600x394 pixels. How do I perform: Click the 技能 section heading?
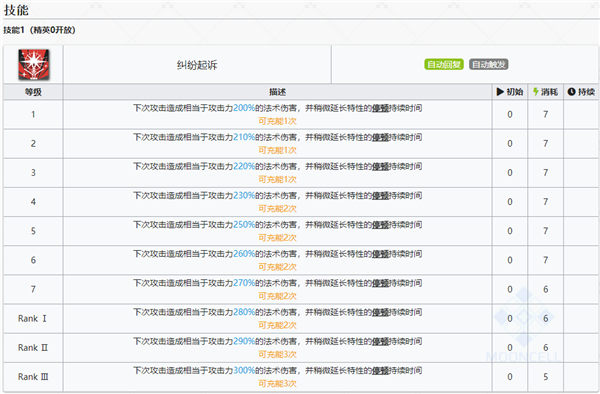(x=16, y=10)
